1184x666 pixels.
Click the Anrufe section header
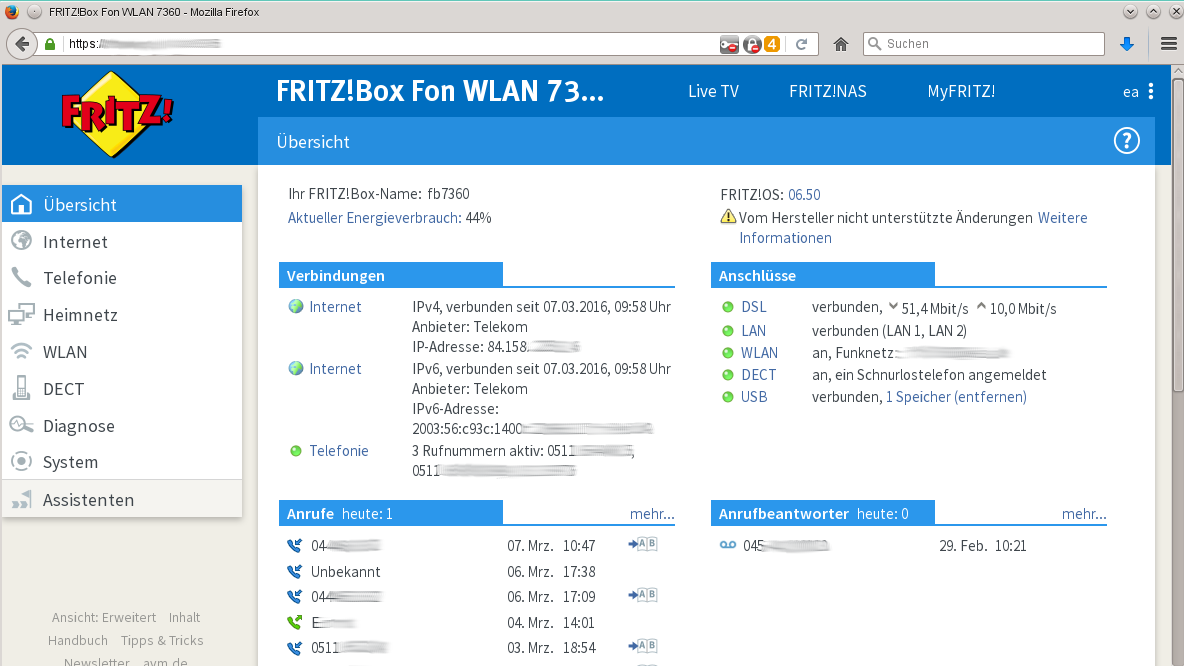tap(390, 513)
